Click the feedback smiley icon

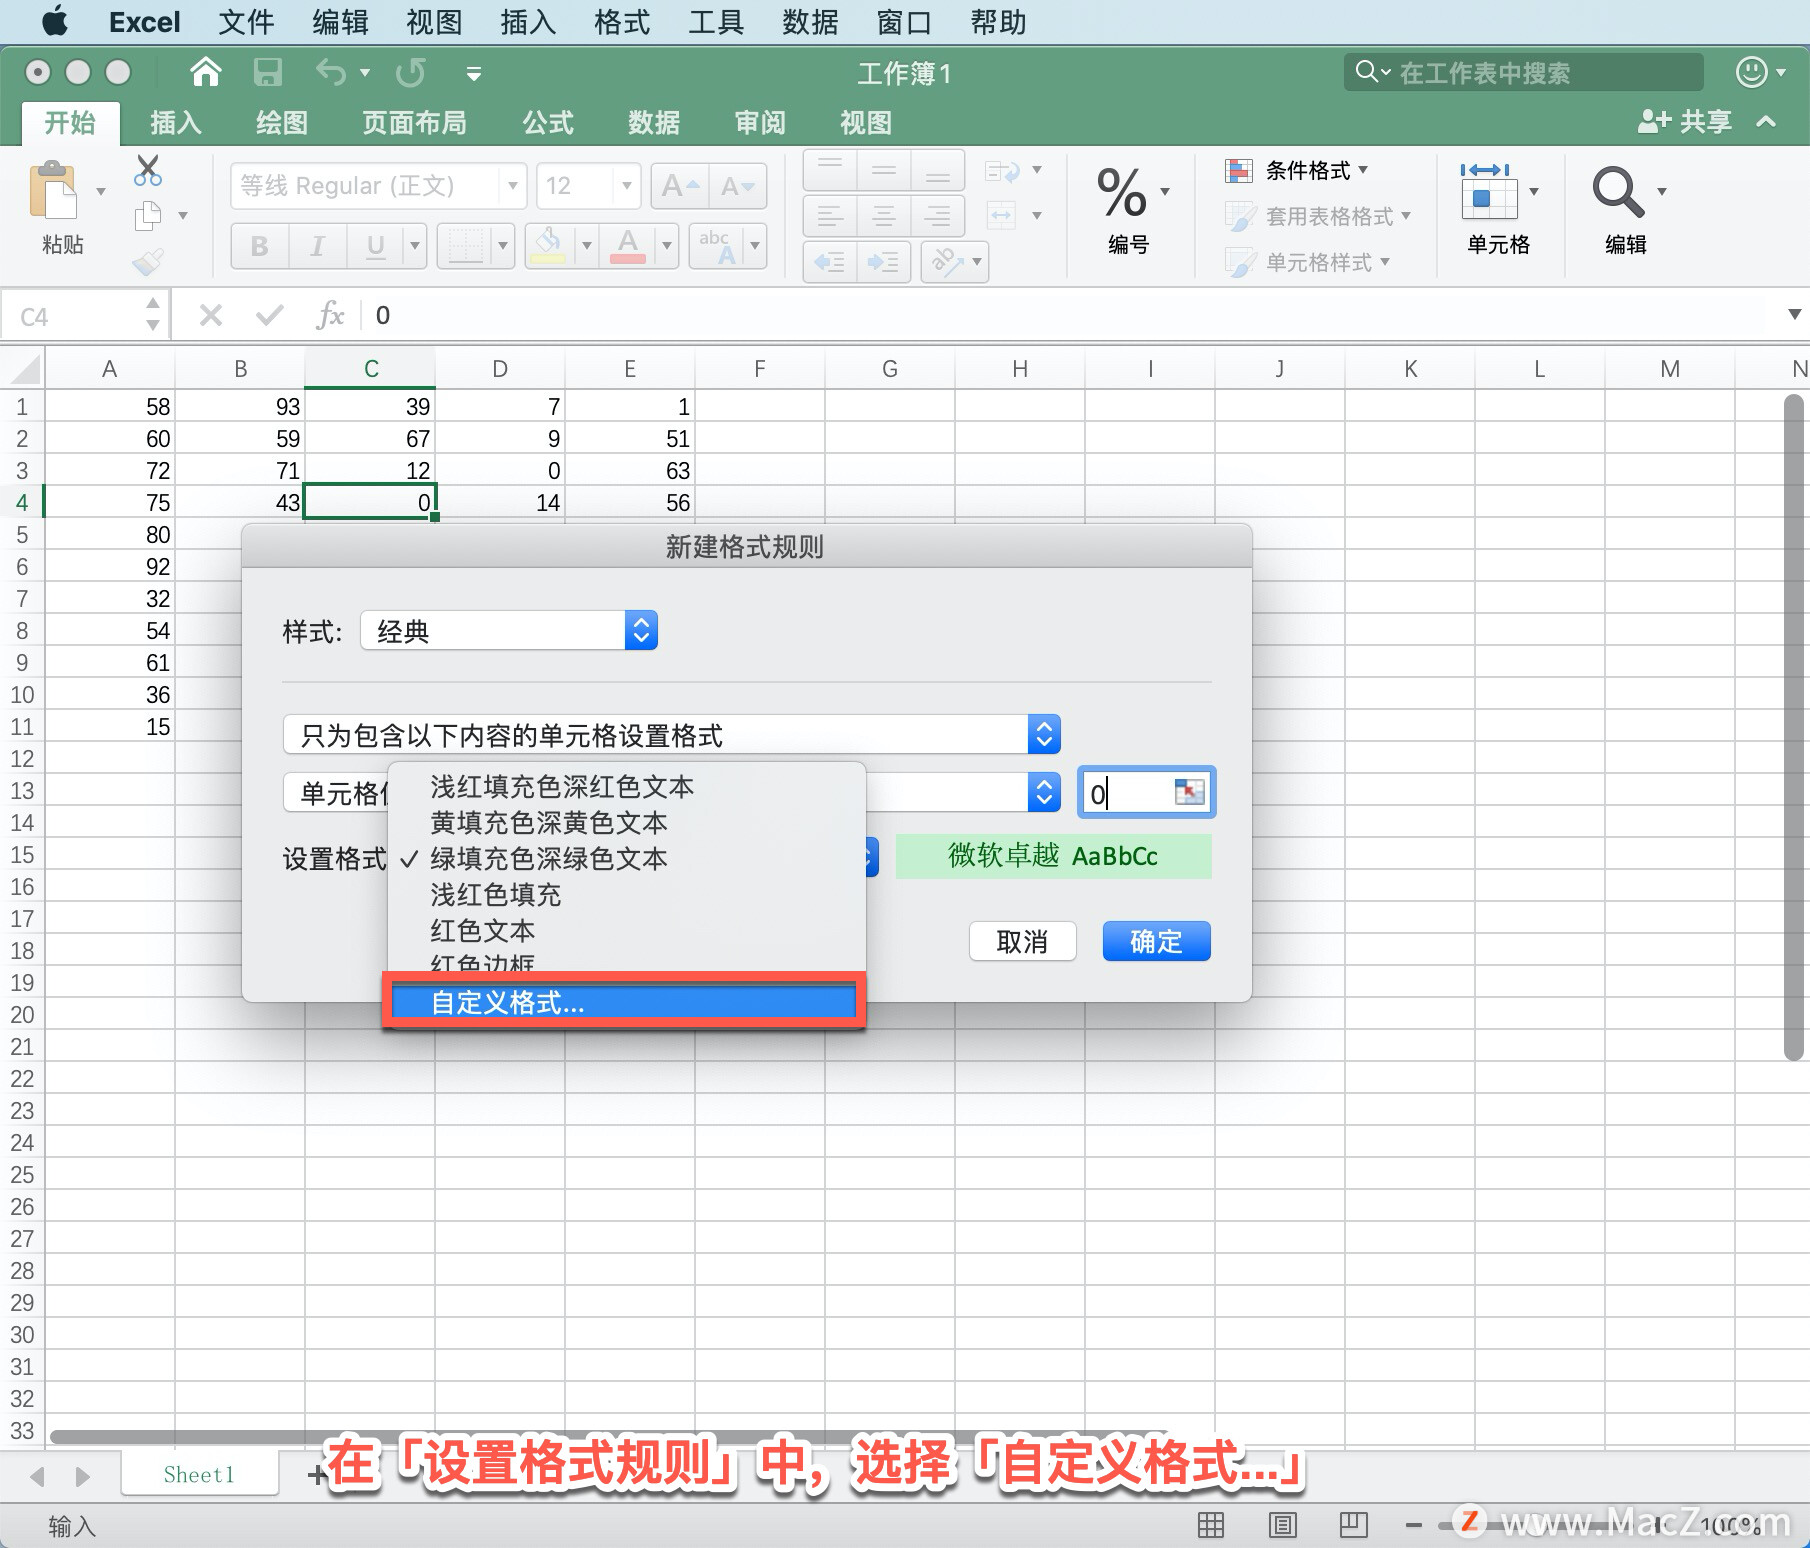tap(1751, 72)
